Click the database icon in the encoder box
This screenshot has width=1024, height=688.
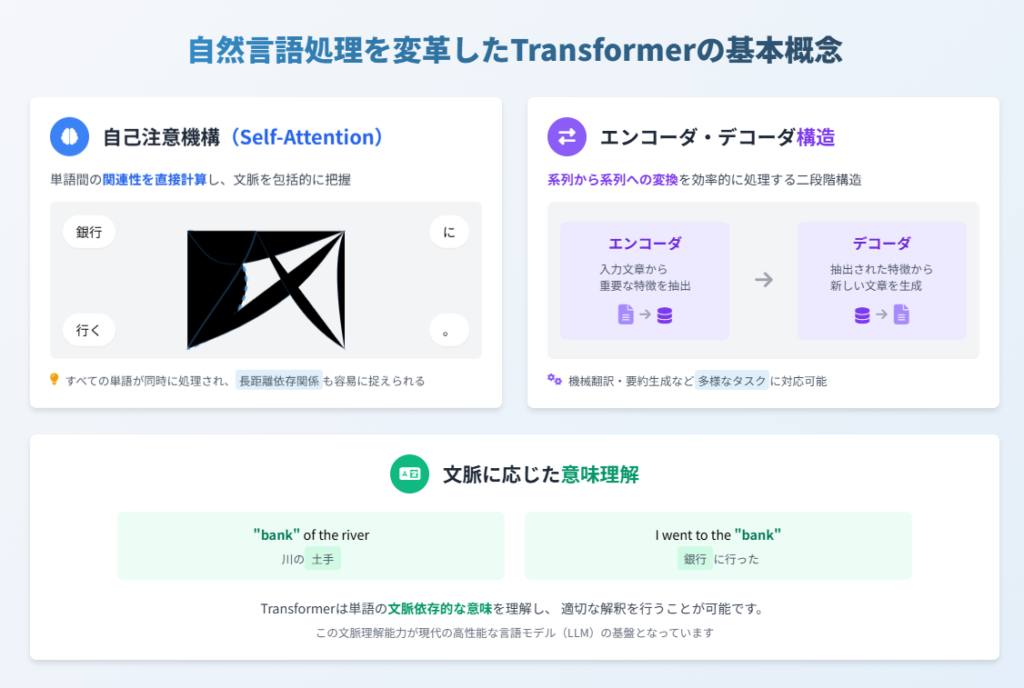click(x=665, y=315)
